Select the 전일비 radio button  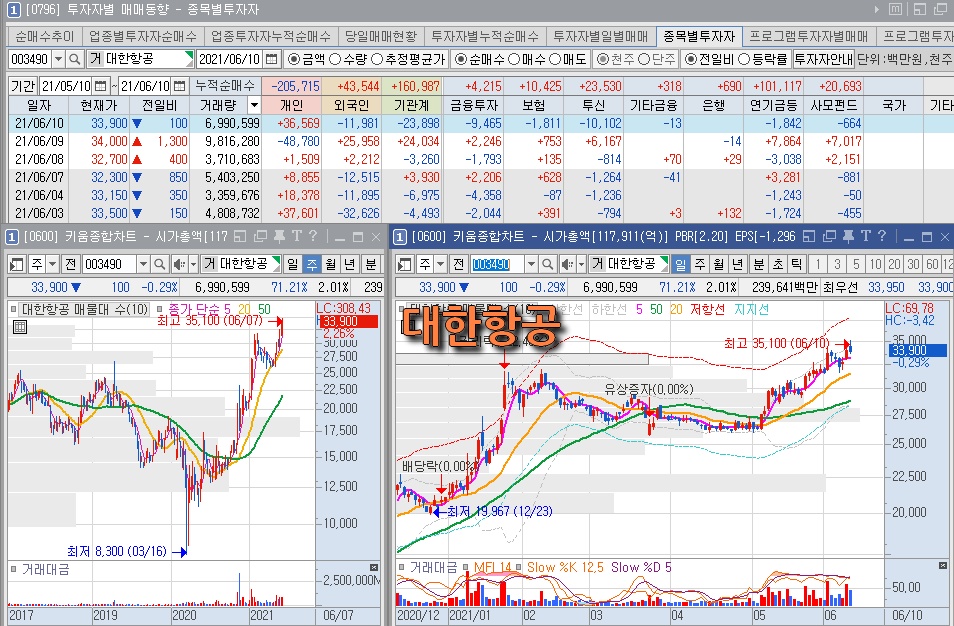(691, 59)
